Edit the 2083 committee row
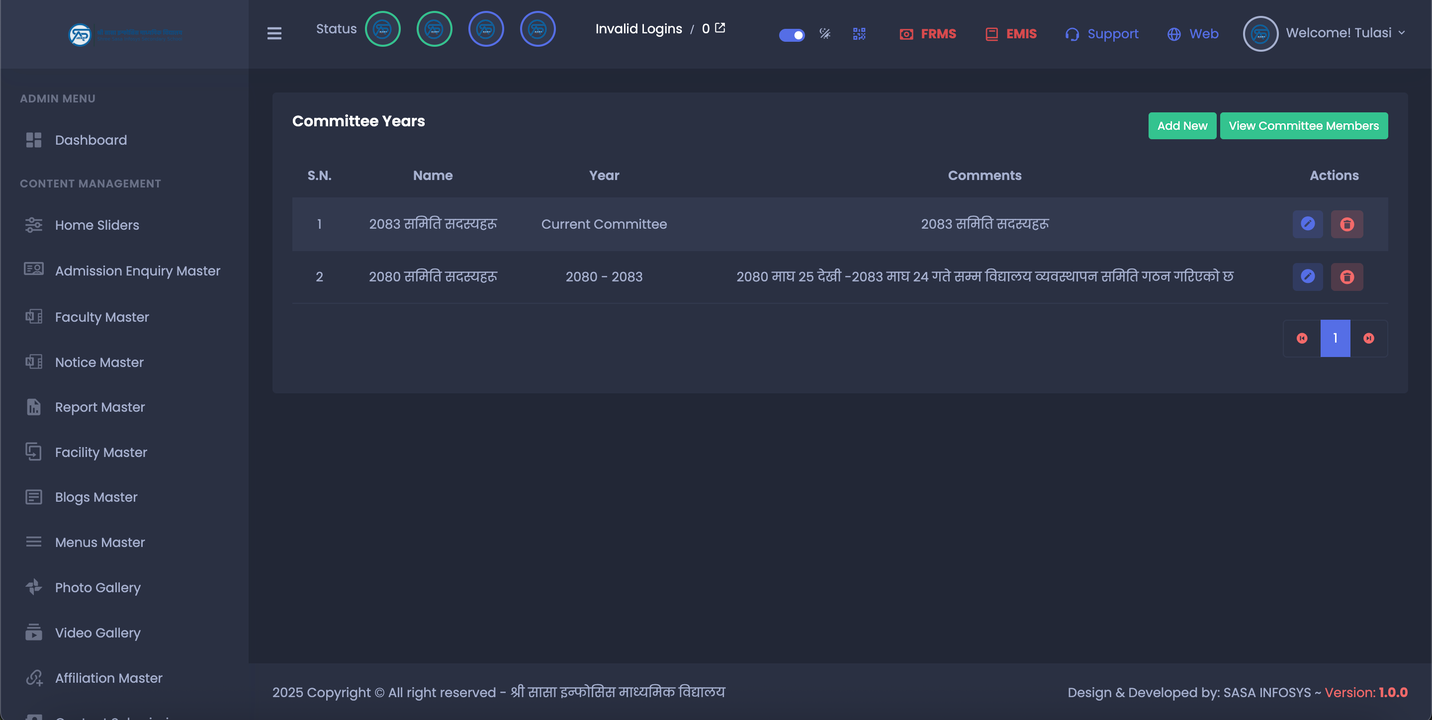 tap(1307, 224)
